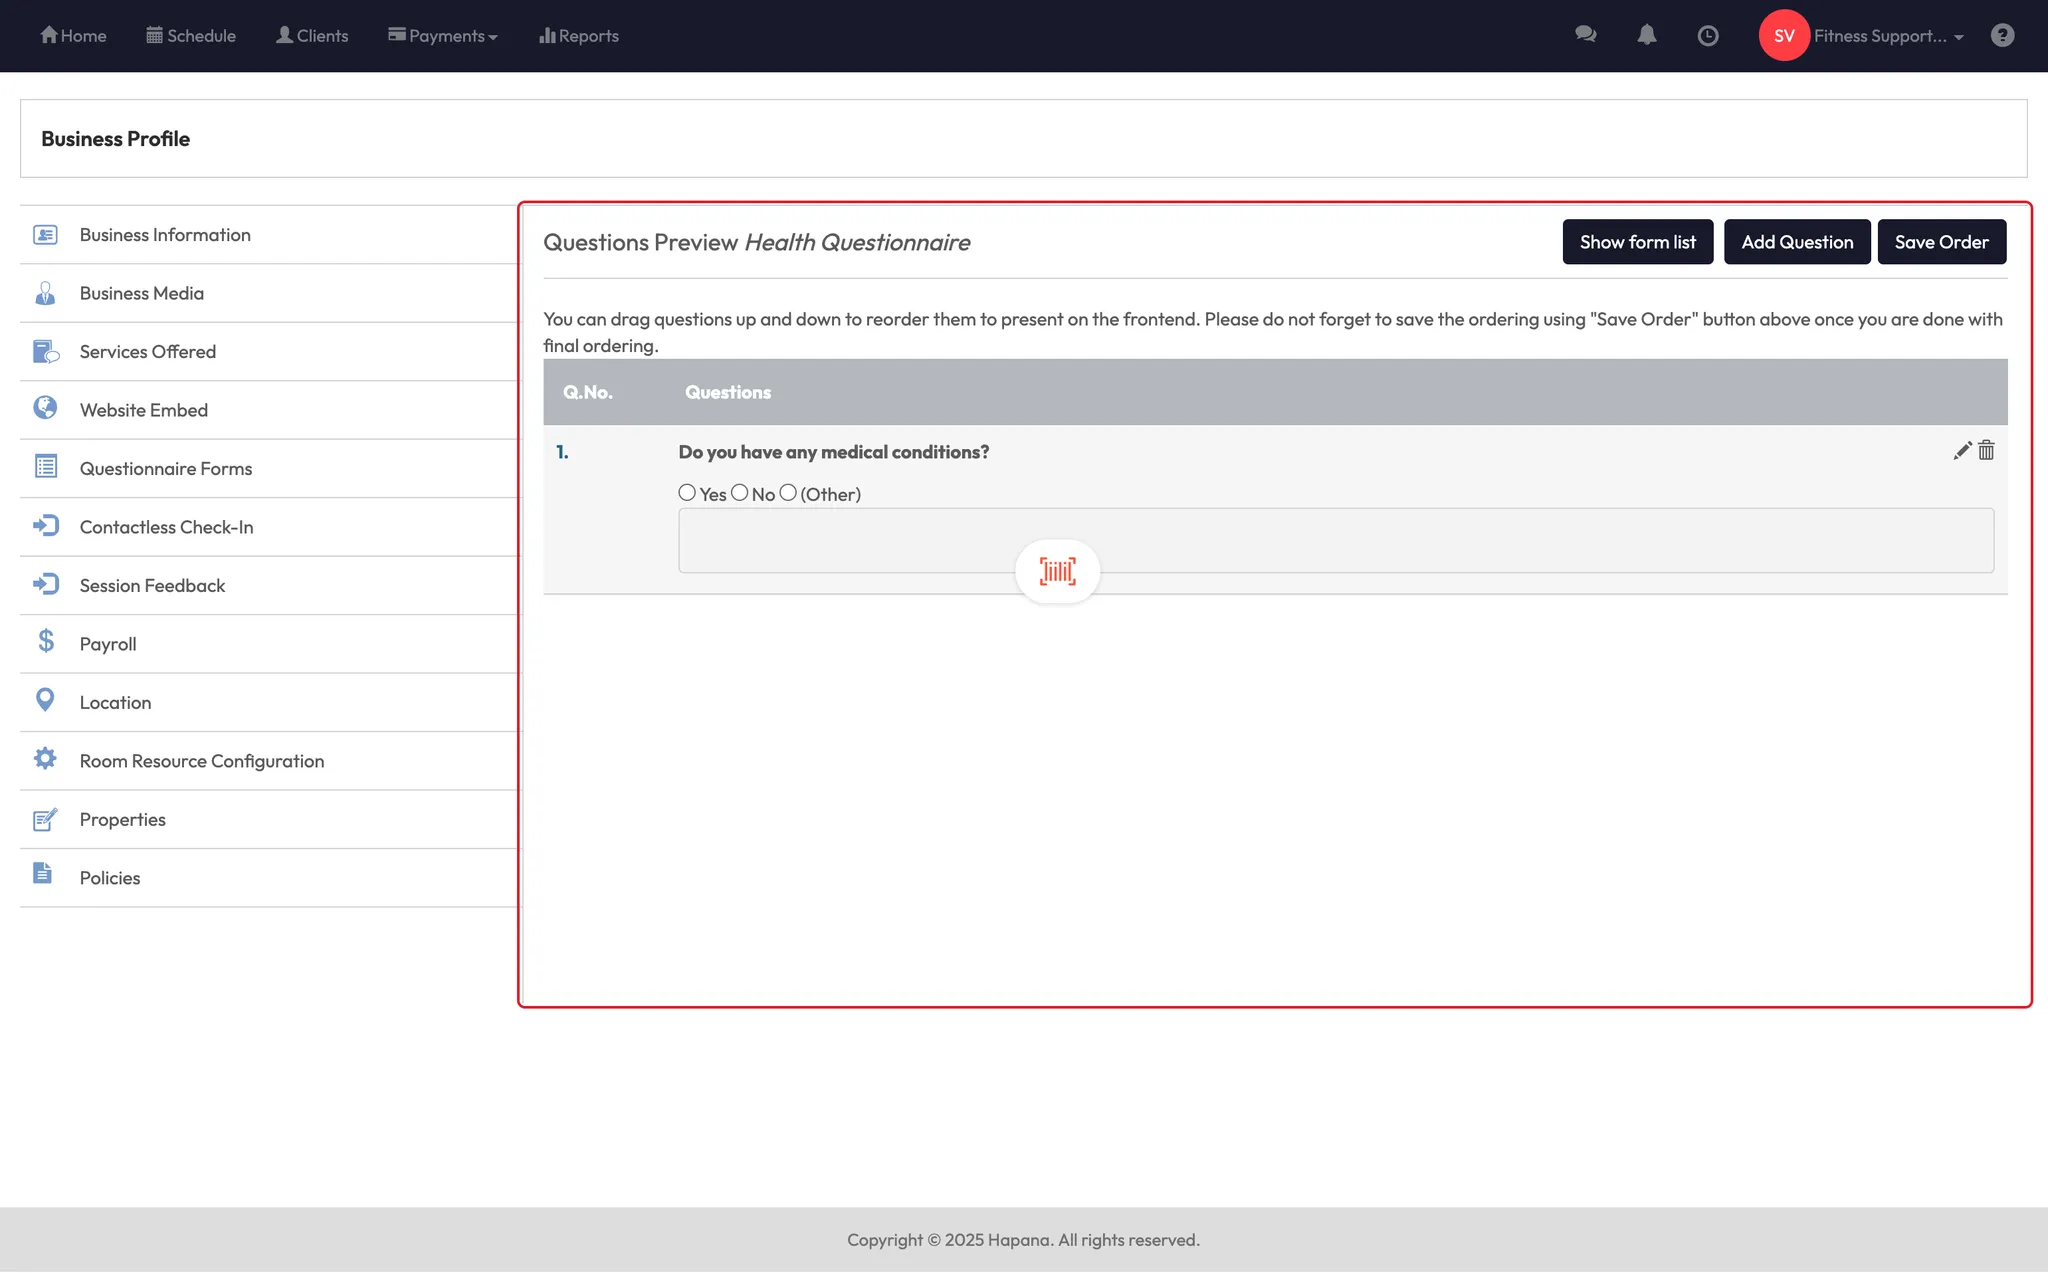Select the No radio option
The height and width of the screenshot is (1273, 2048).
click(x=740, y=492)
